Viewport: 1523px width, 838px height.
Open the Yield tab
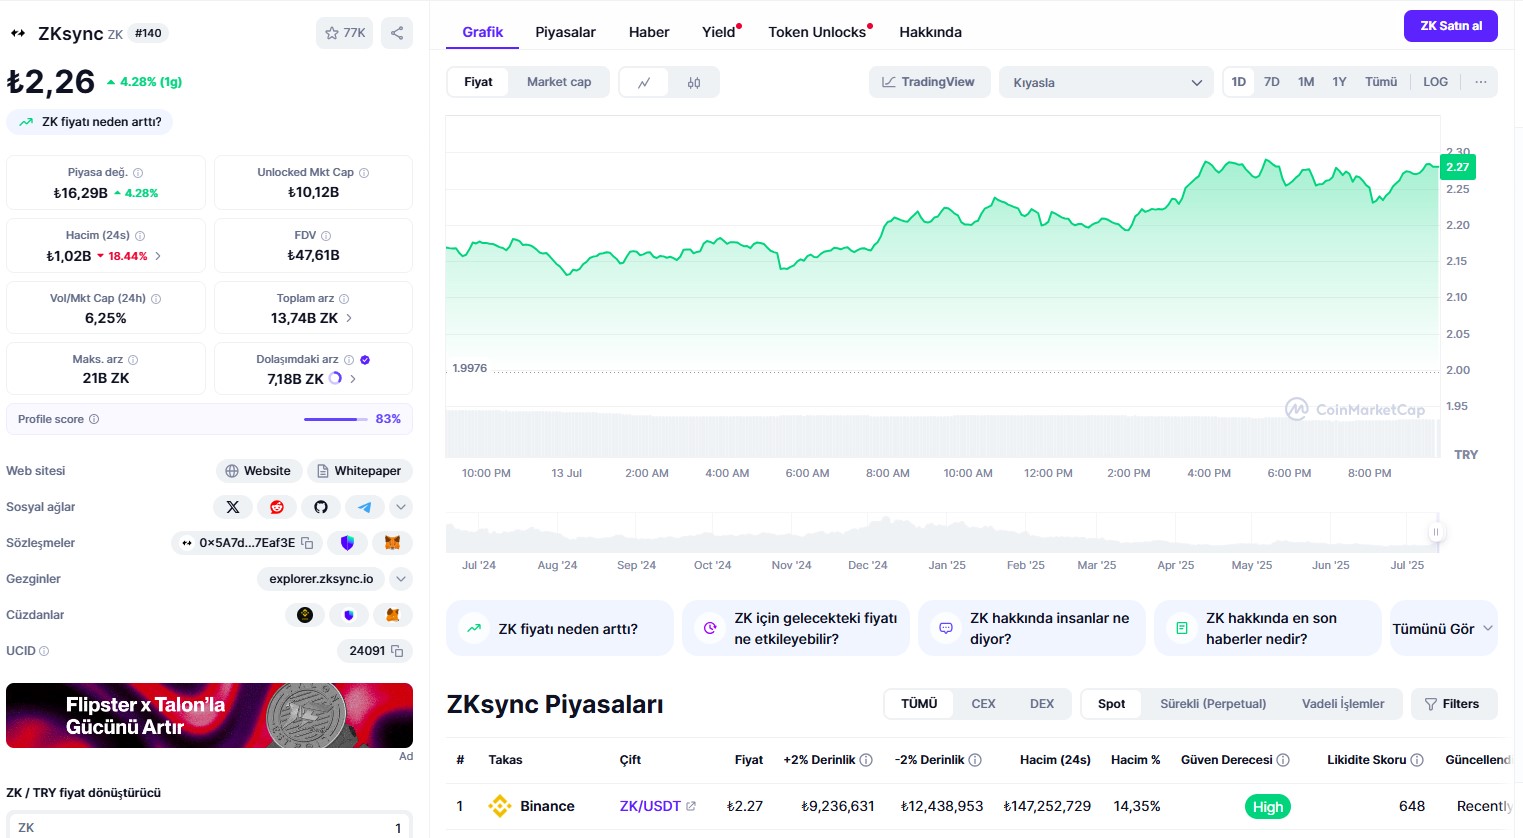pyautogui.click(x=719, y=32)
